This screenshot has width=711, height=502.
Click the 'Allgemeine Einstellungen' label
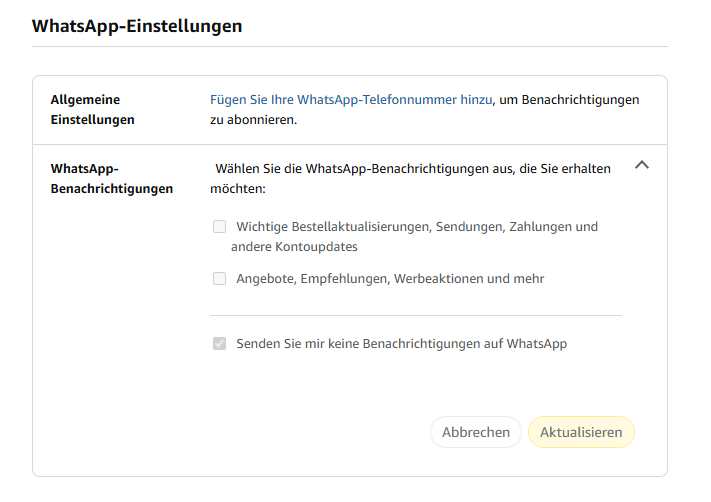[x=93, y=110]
